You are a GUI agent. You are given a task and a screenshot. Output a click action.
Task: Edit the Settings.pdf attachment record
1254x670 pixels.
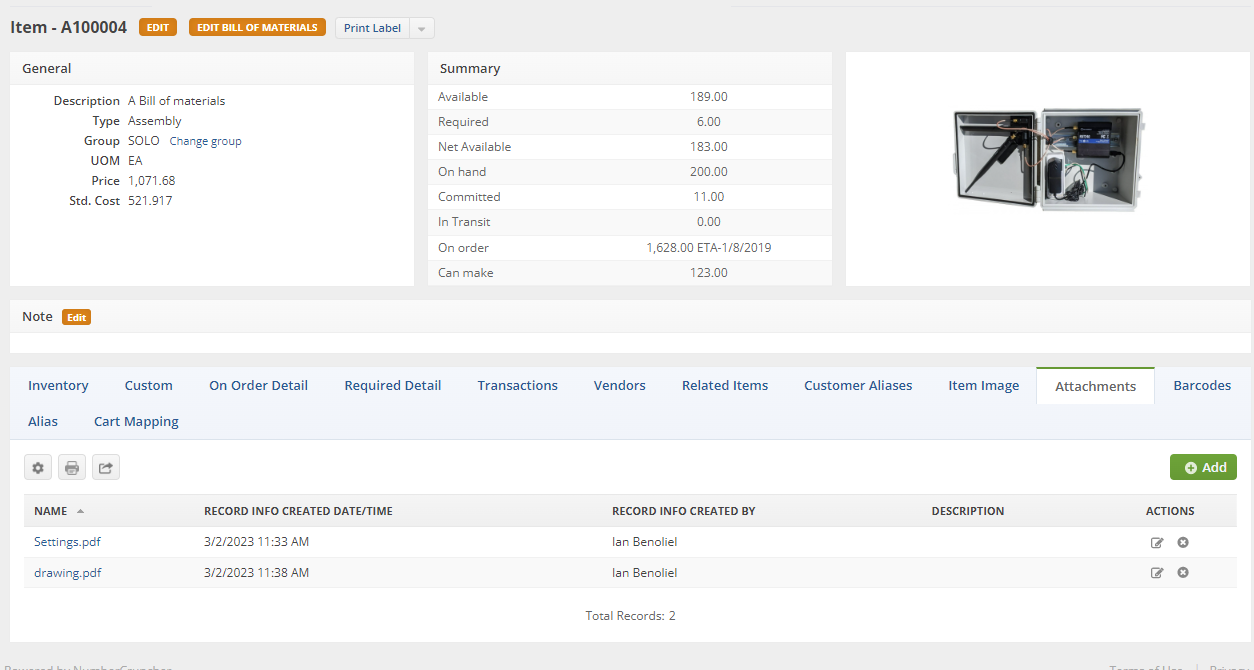1157,542
